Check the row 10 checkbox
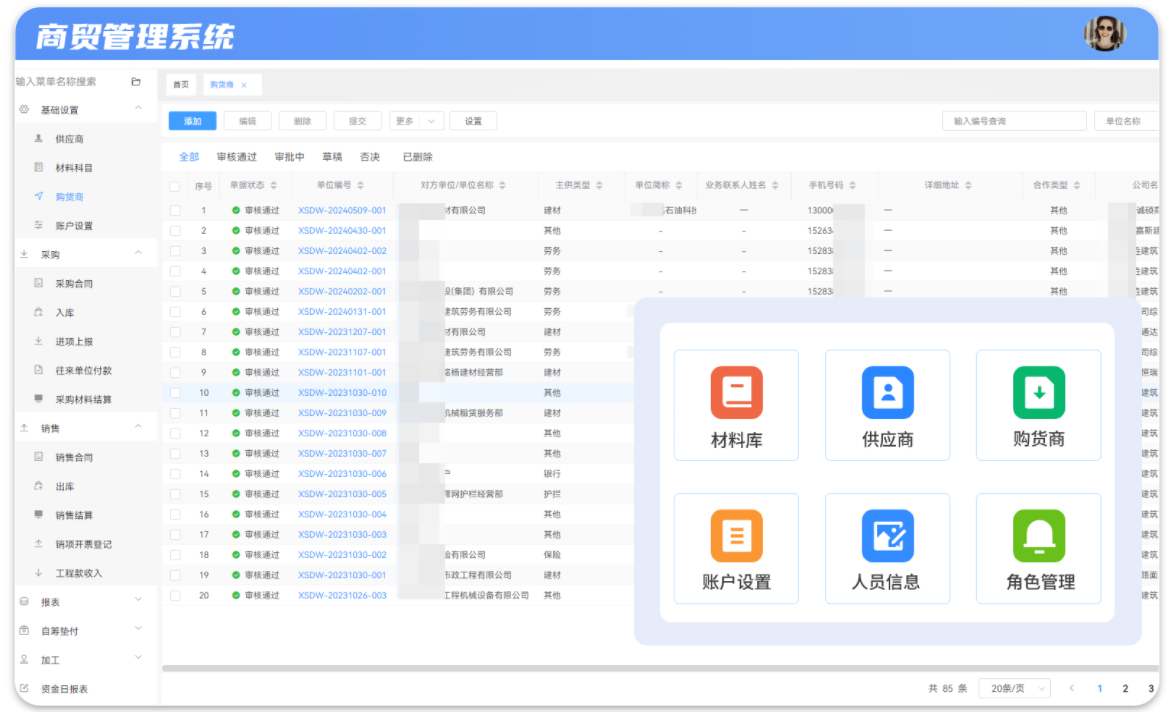Image resolution: width=1170 pixels, height=712 pixels. coord(175,393)
